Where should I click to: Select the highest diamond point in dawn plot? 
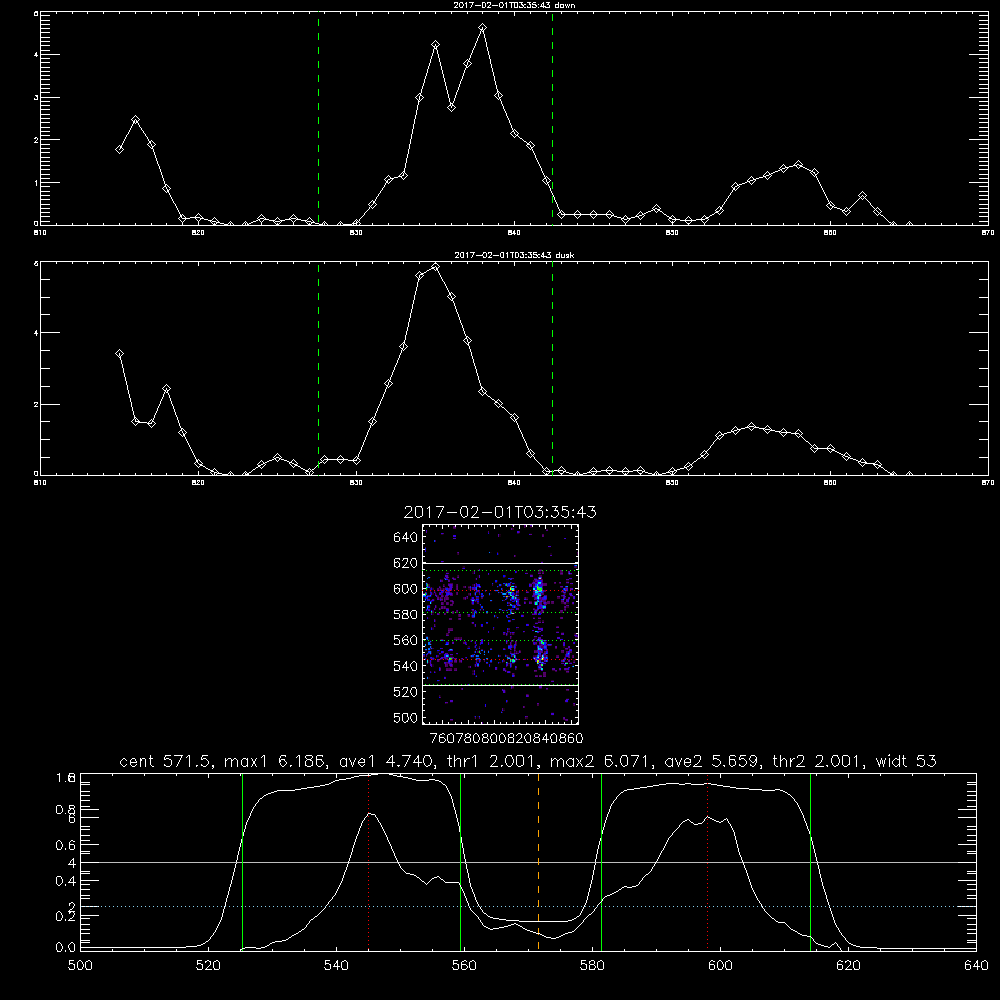[483, 27]
